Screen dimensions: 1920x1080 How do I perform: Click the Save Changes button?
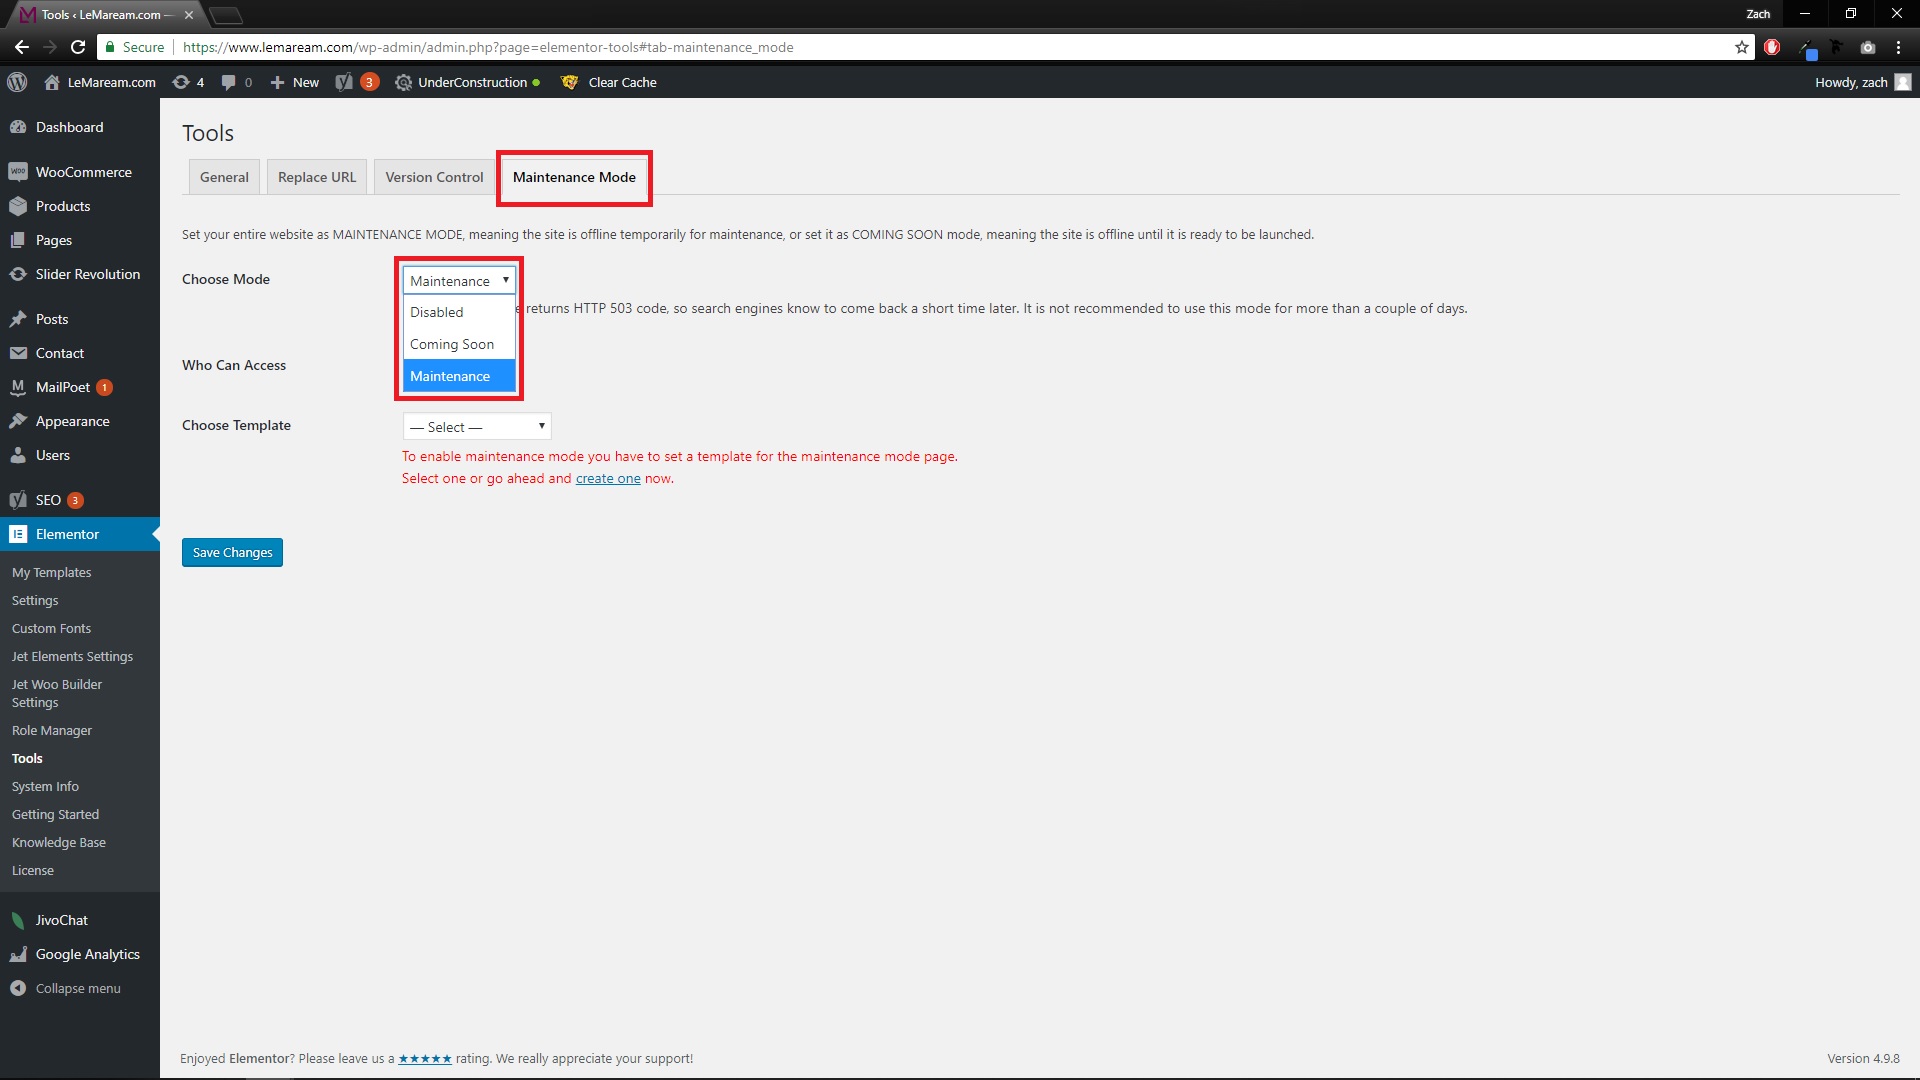pos(232,552)
